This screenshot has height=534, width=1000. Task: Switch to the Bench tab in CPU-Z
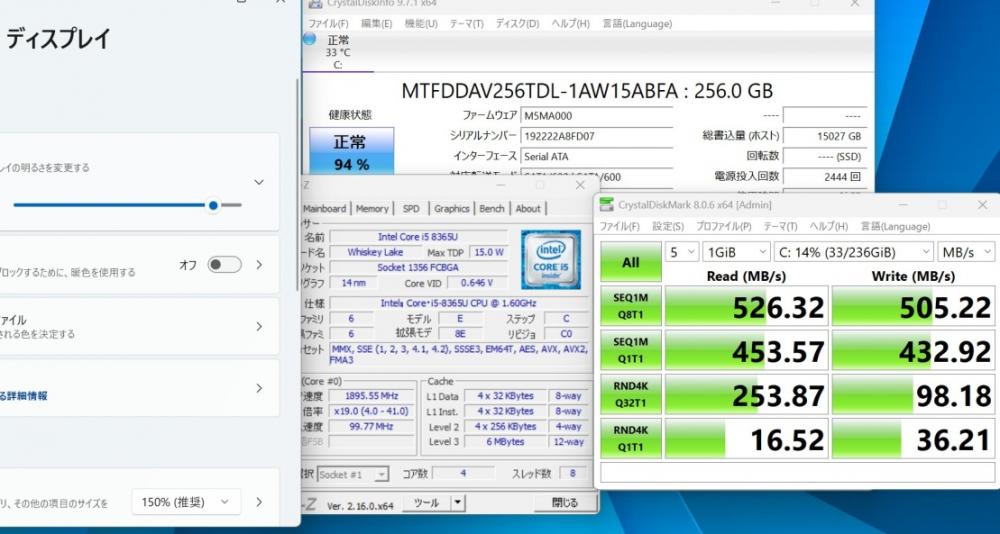(x=492, y=209)
